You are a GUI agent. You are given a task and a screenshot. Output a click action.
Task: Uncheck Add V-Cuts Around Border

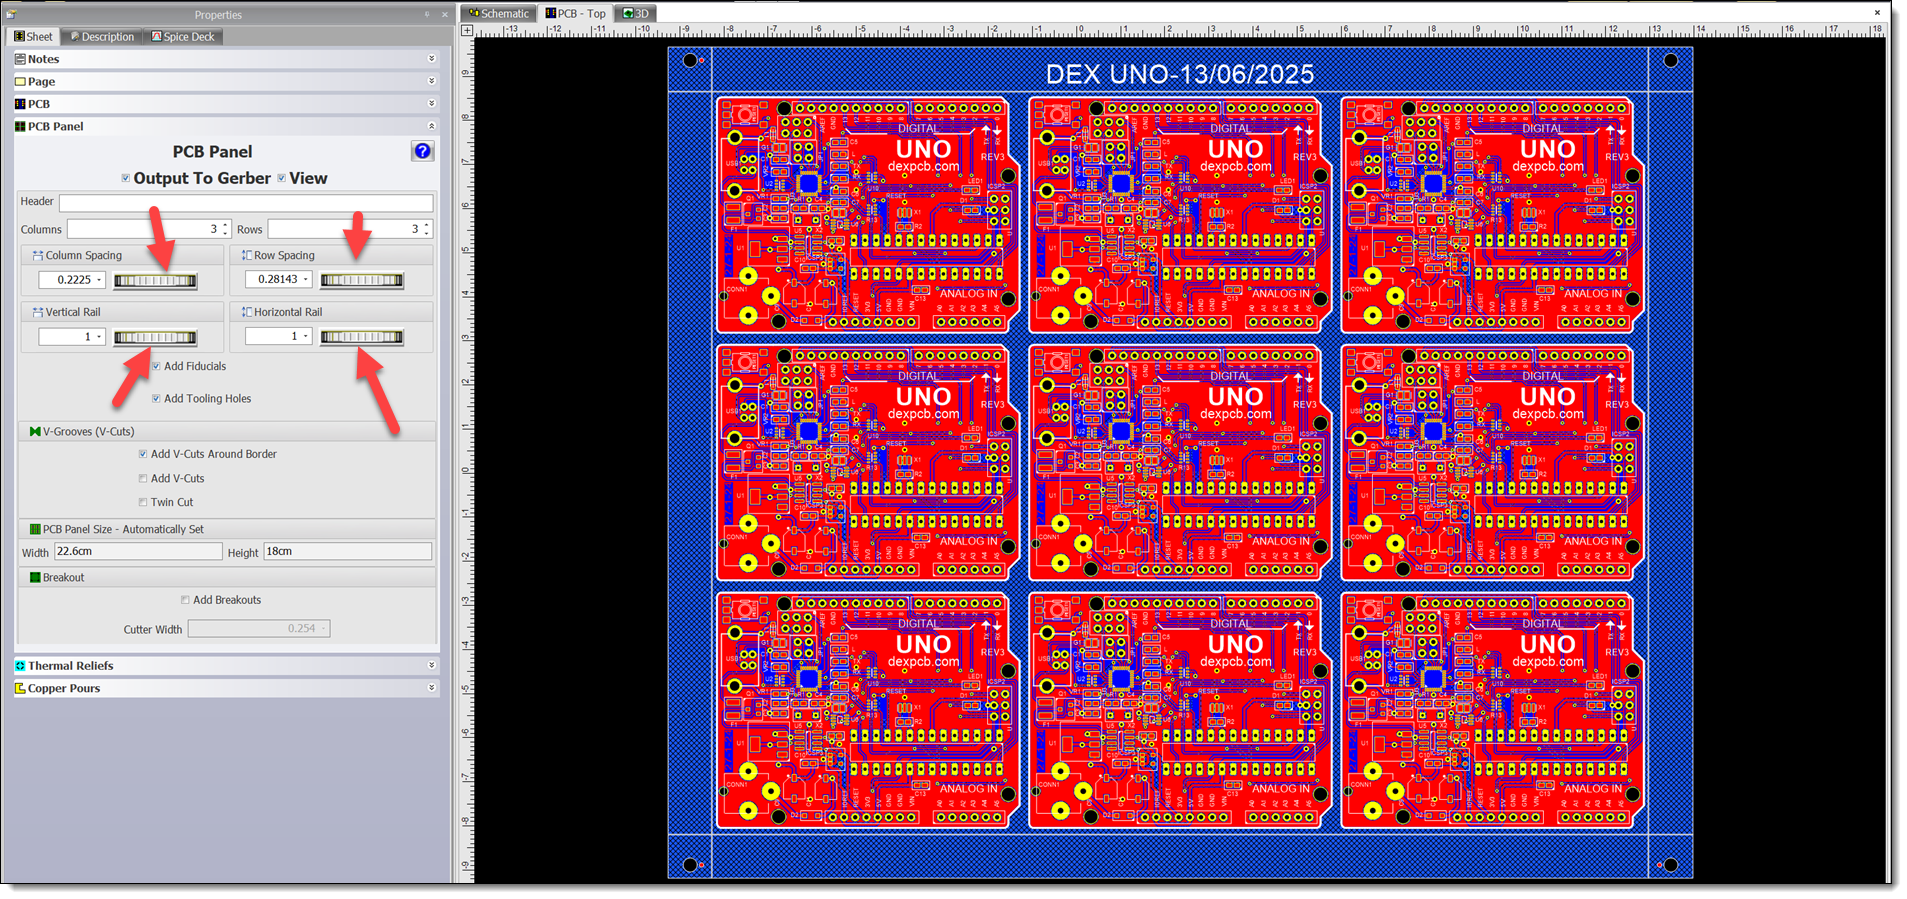click(142, 454)
